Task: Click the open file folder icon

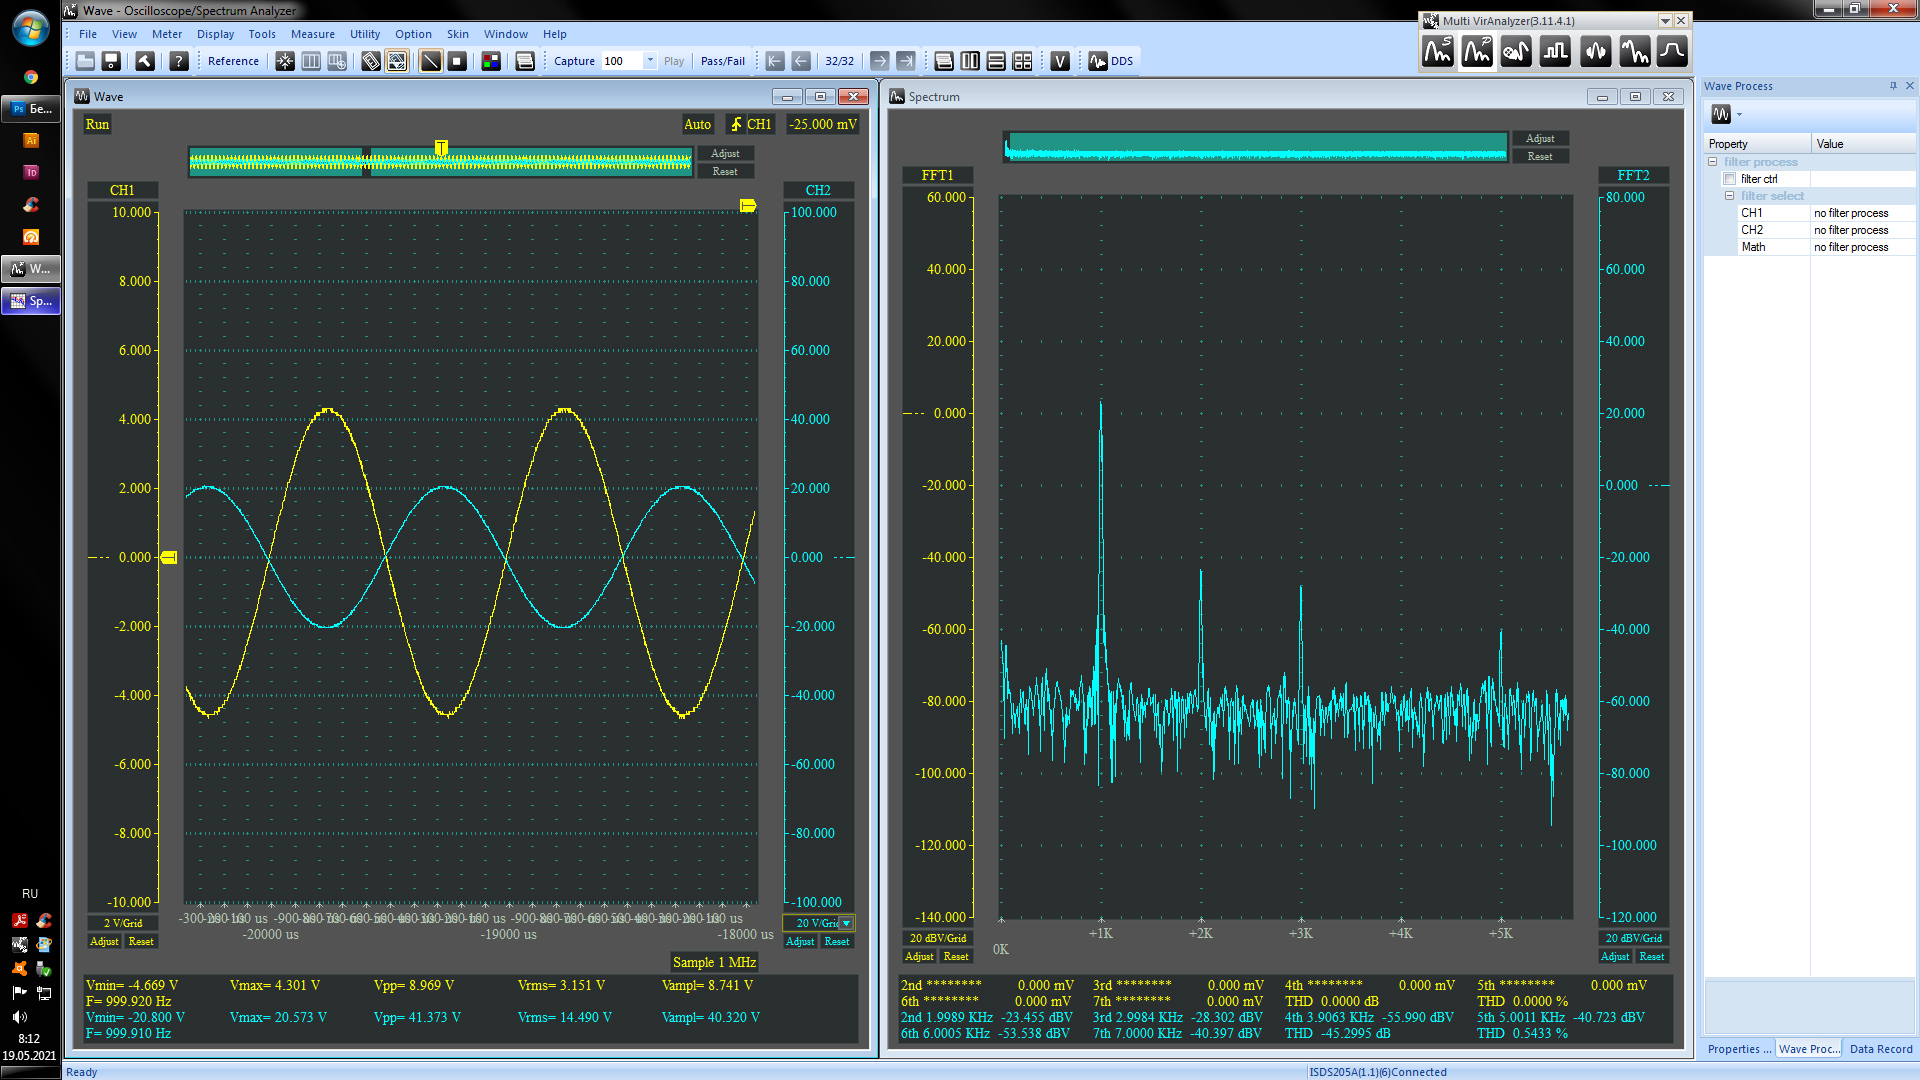Action: pyautogui.click(x=85, y=61)
